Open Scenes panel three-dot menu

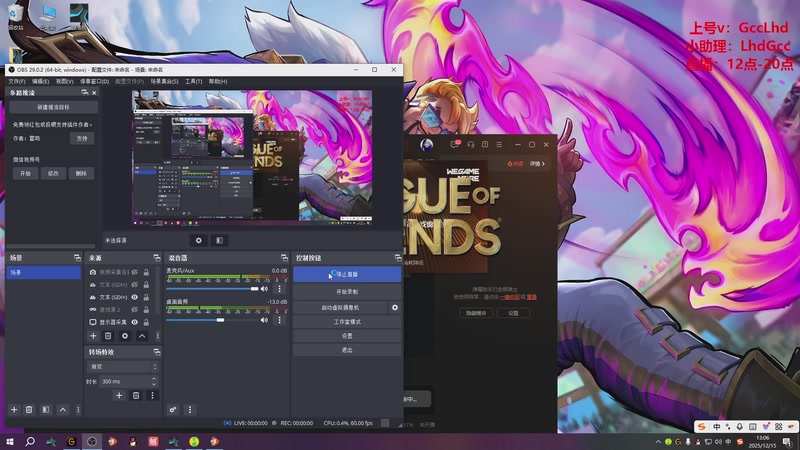tap(78, 409)
